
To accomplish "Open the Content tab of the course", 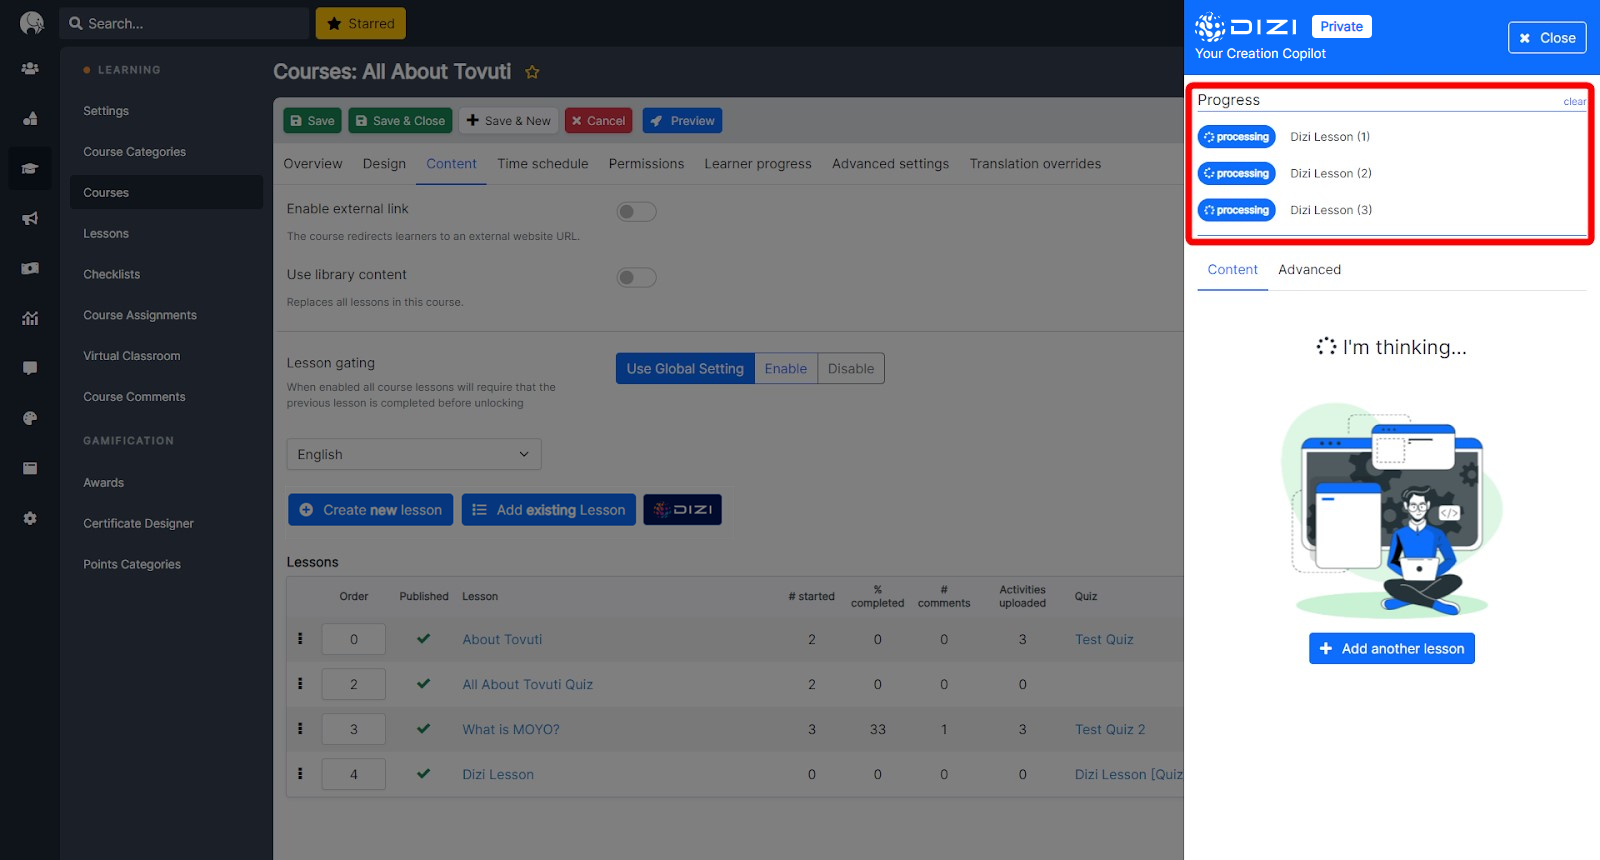I will point(451,164).
